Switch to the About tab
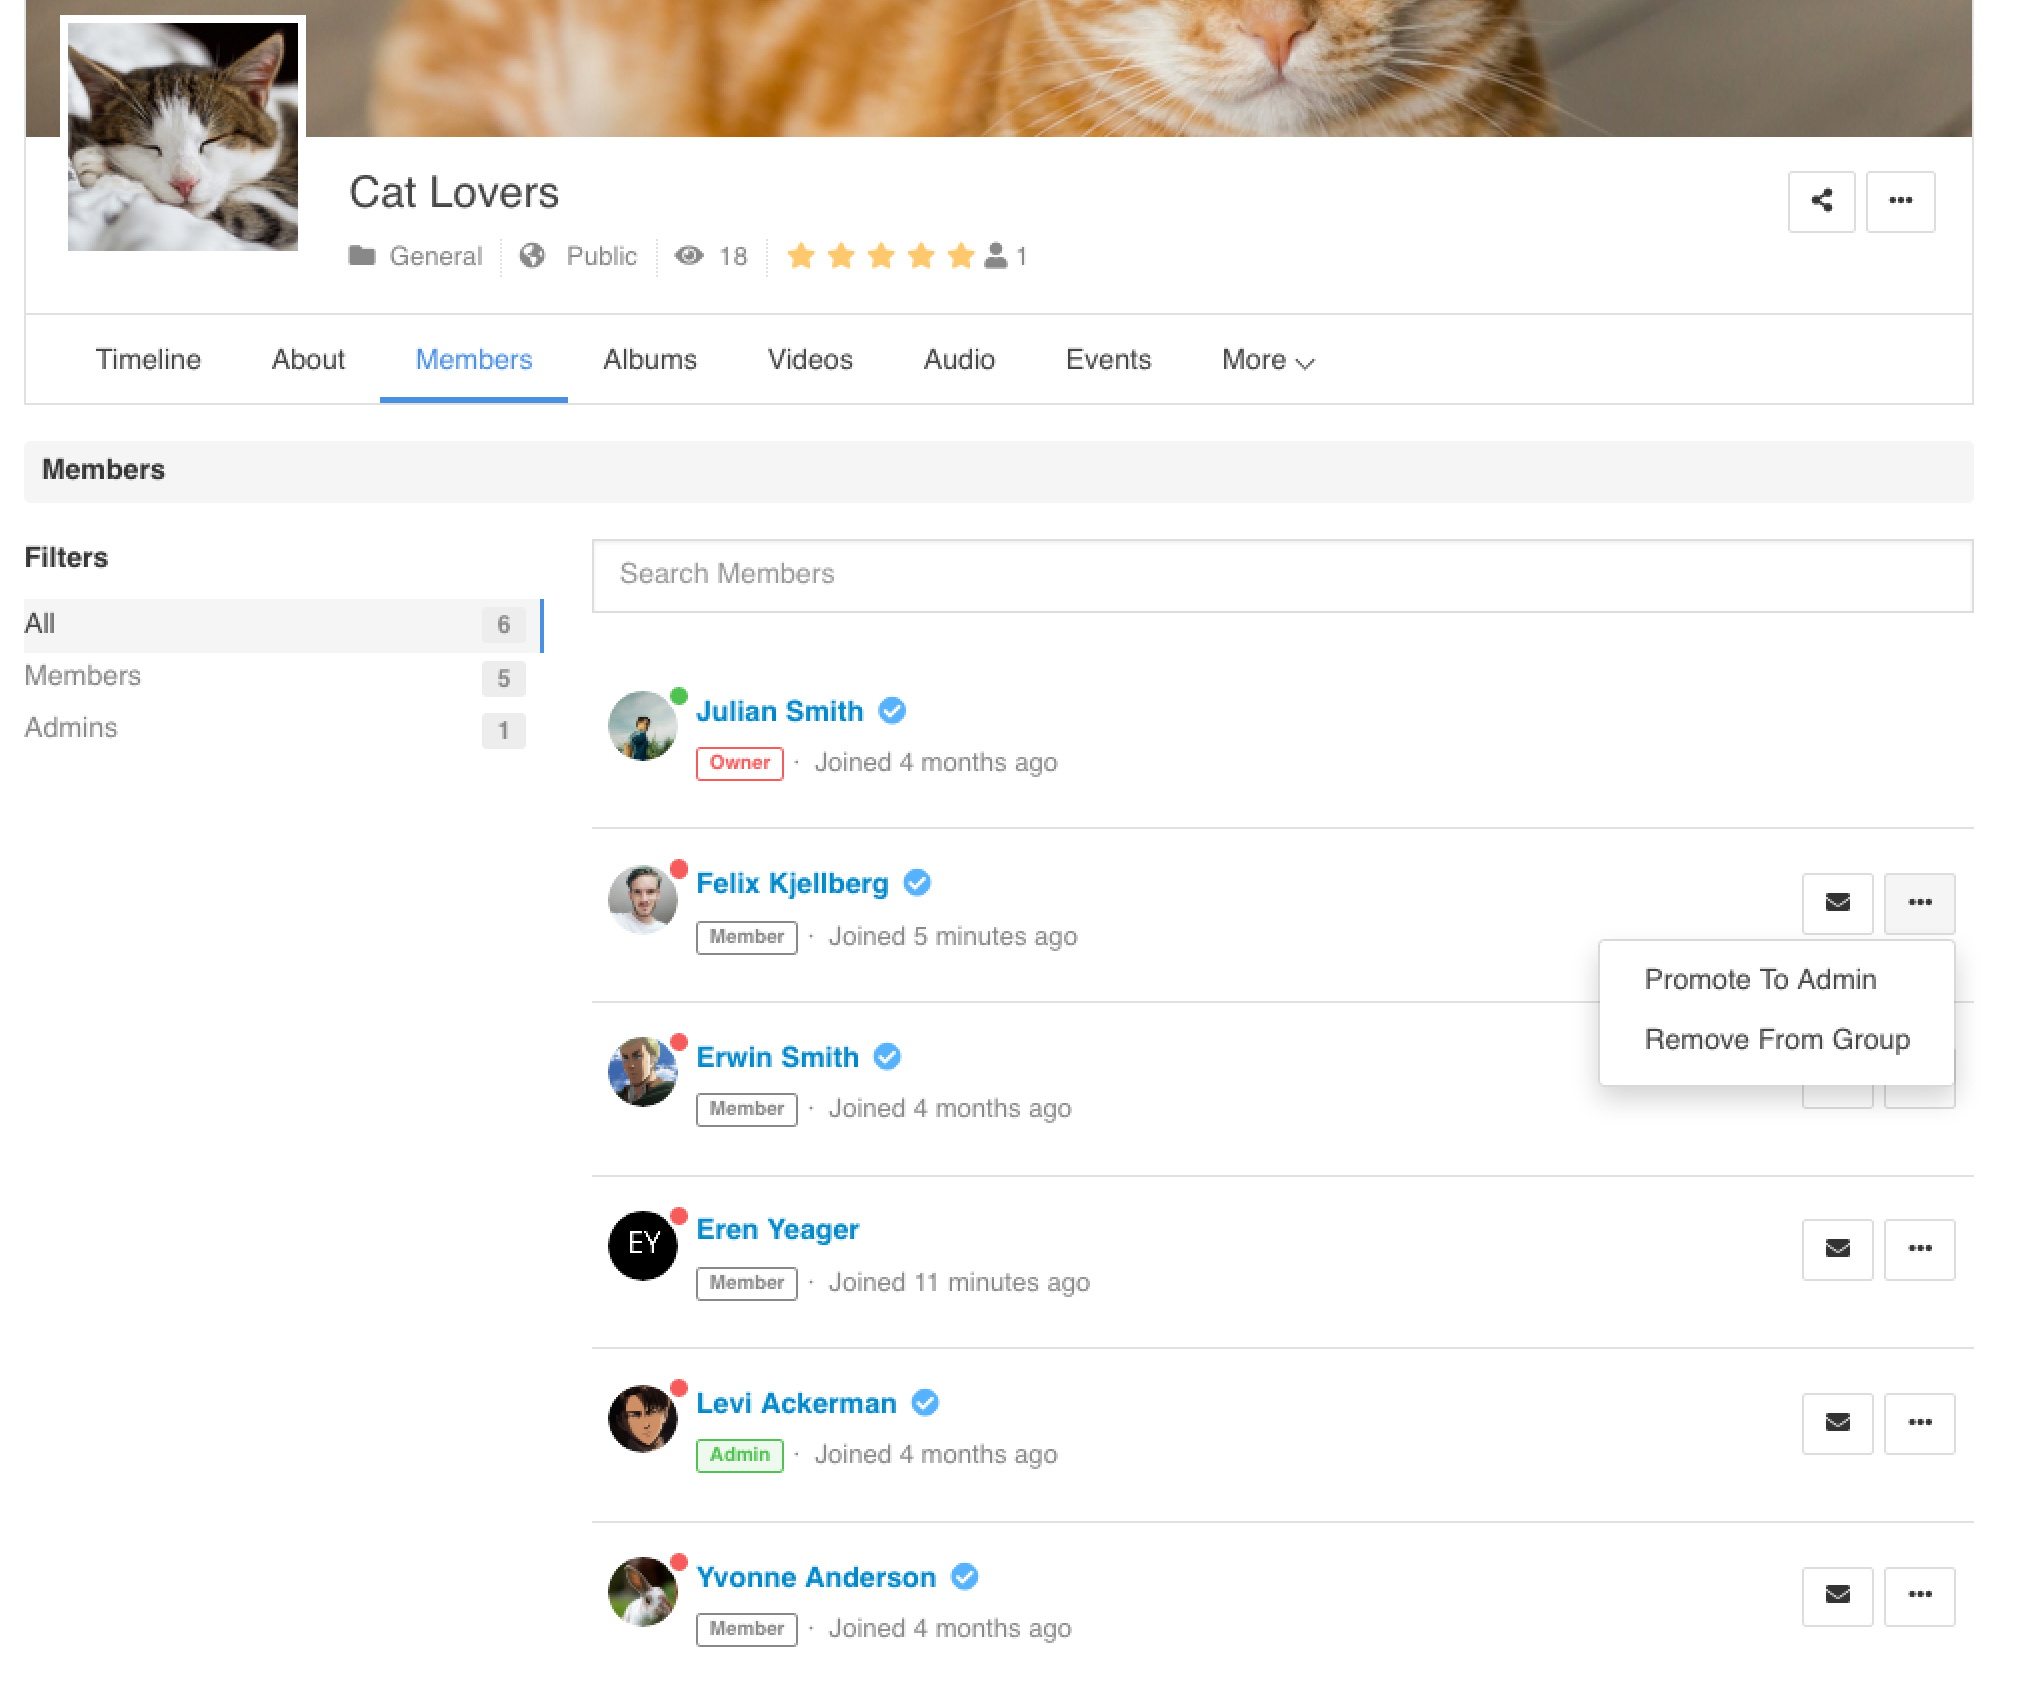 pyautogui.click(x=308, y=360)
